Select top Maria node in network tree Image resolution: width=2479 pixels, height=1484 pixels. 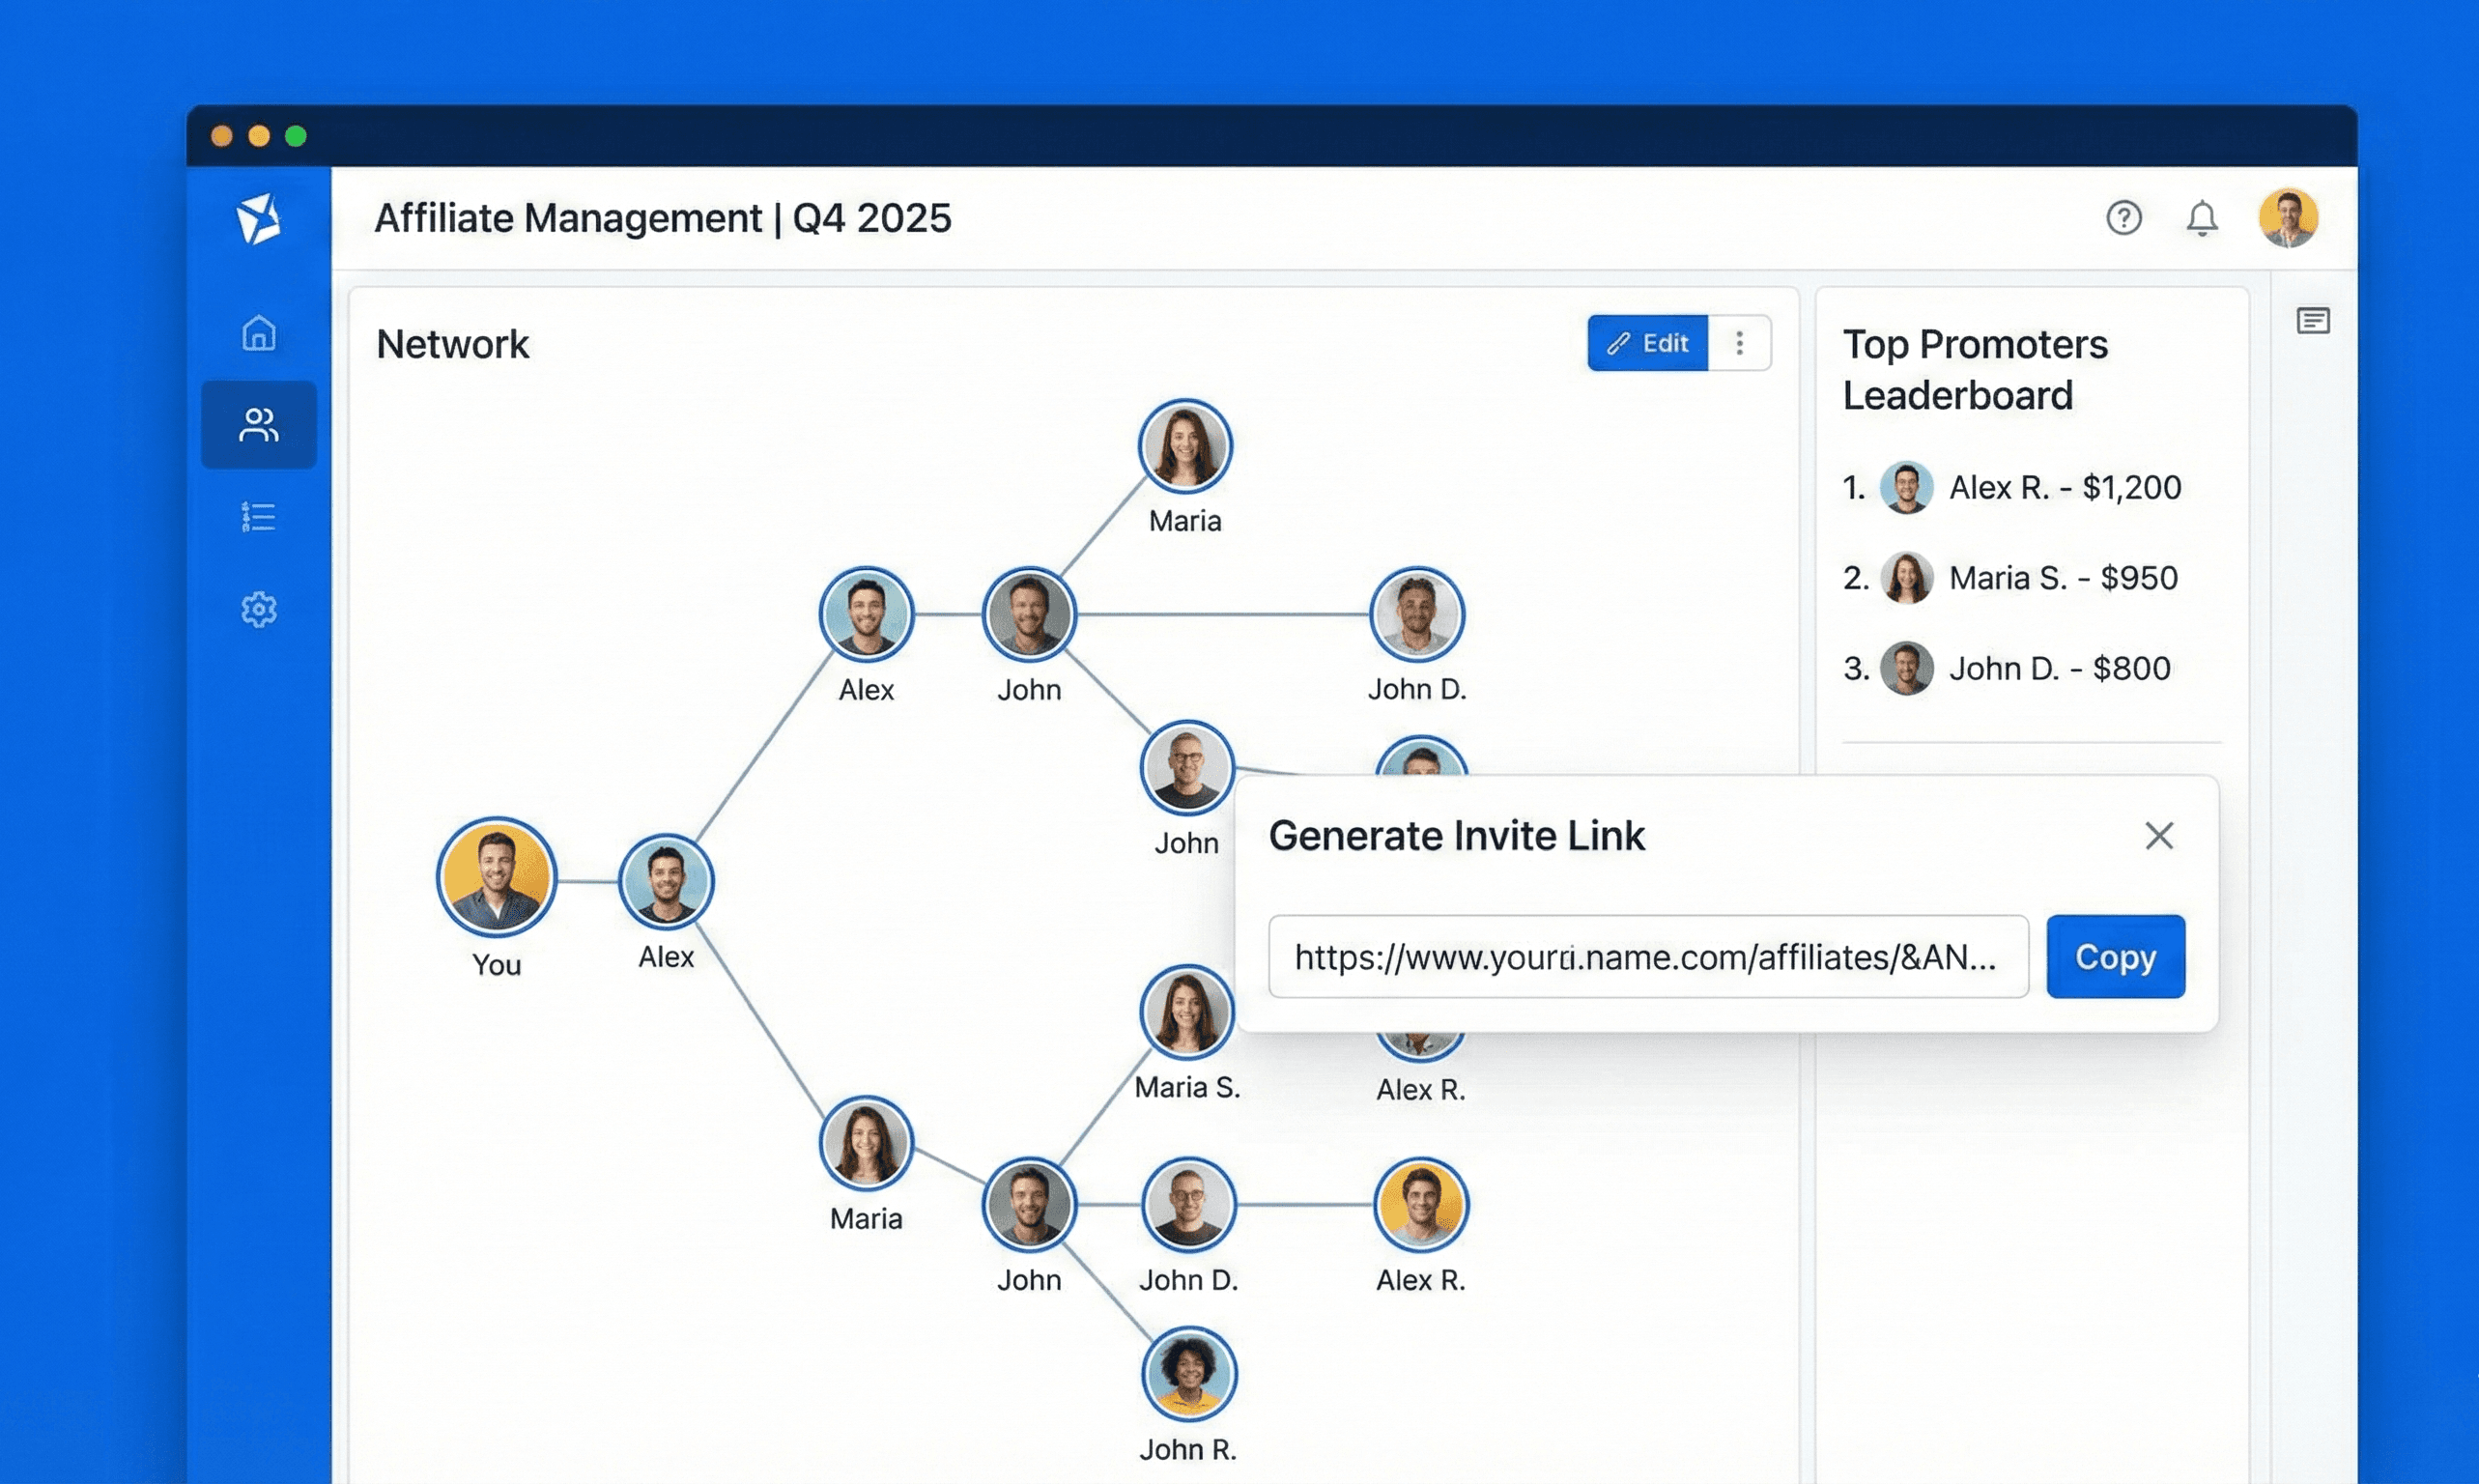pyautogui.click(x=1185, y=446)
